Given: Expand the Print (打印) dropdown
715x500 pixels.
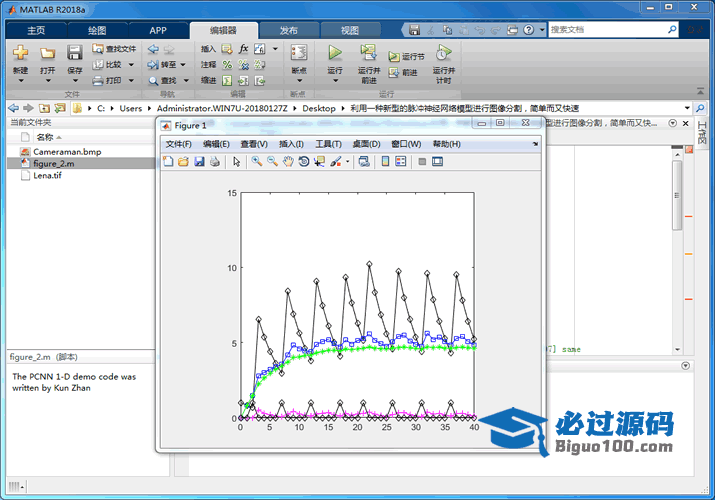Looking at the screenshot, I should tap(129, 80).
